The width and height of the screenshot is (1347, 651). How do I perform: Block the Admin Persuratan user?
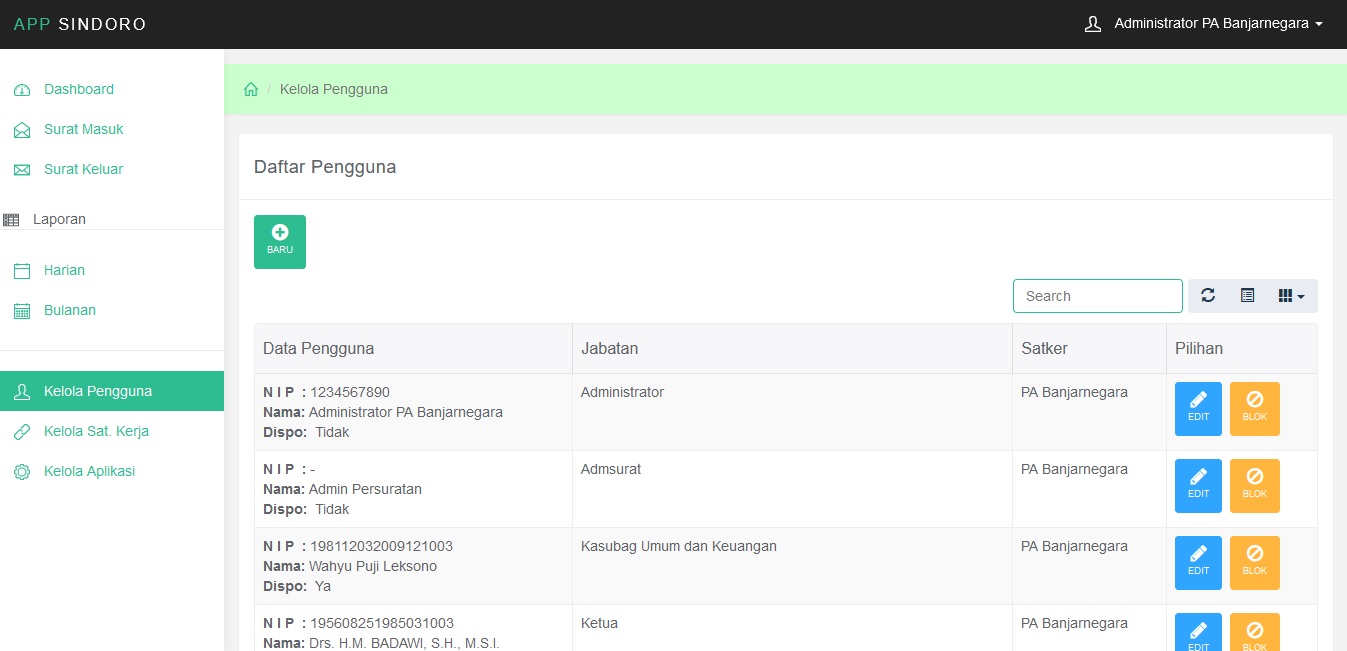click(x=1254, y=486)
